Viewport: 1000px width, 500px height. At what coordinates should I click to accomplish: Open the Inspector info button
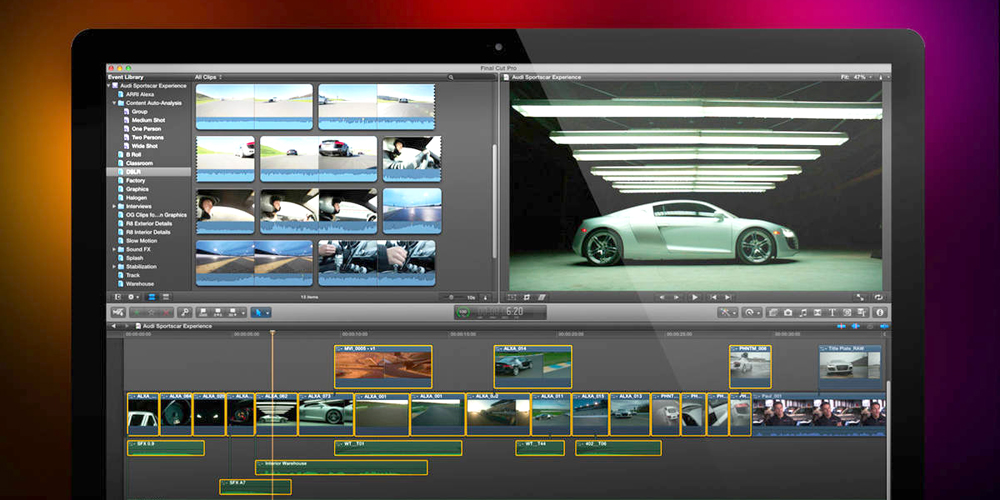coord(880,312)
